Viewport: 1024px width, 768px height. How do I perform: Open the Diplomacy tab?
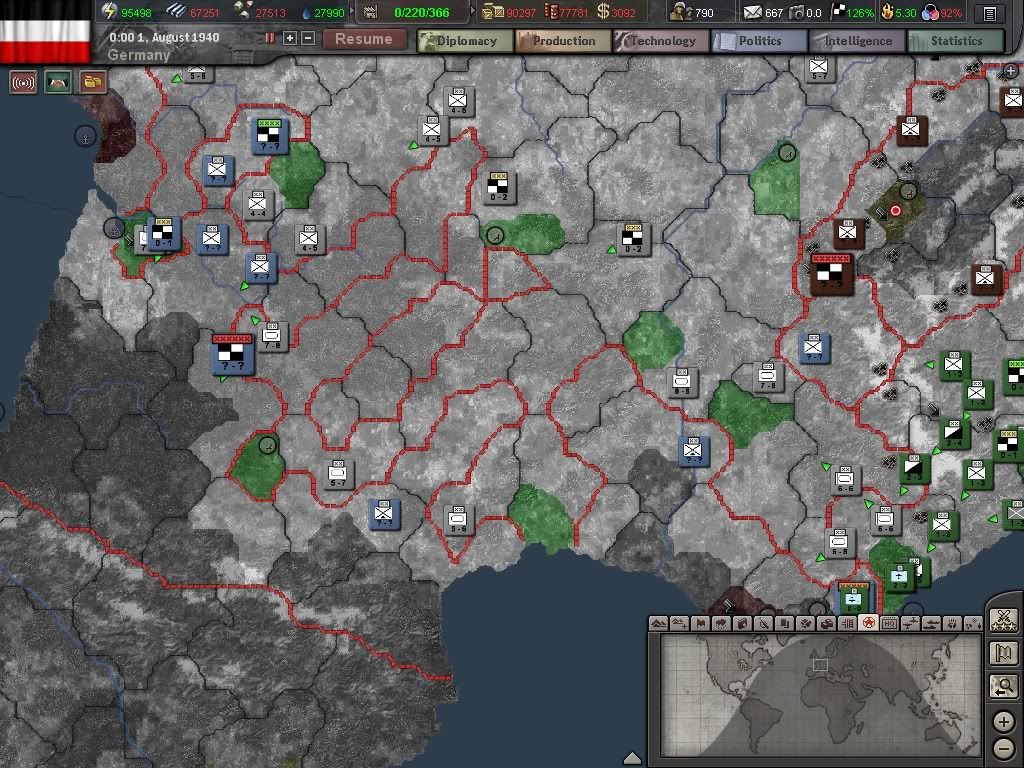pos(466,40)
